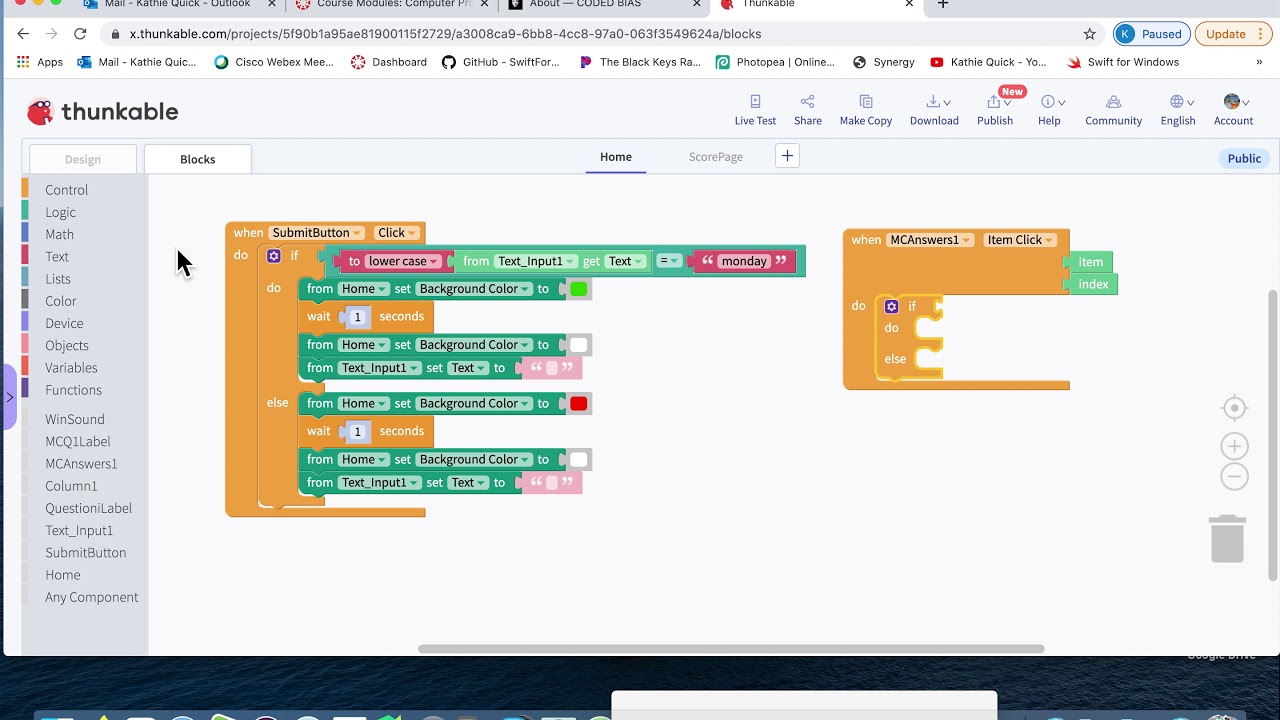Screen dimensions: 1280x720
Task: Open Live Test preview
Action: click(755, 110)
